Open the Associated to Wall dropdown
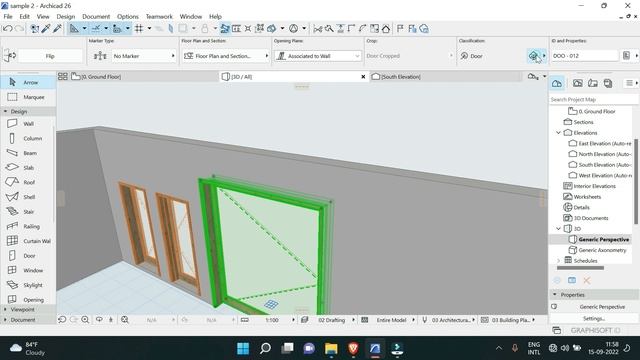Screen dimensions: 640x360 tap(318, 56)
